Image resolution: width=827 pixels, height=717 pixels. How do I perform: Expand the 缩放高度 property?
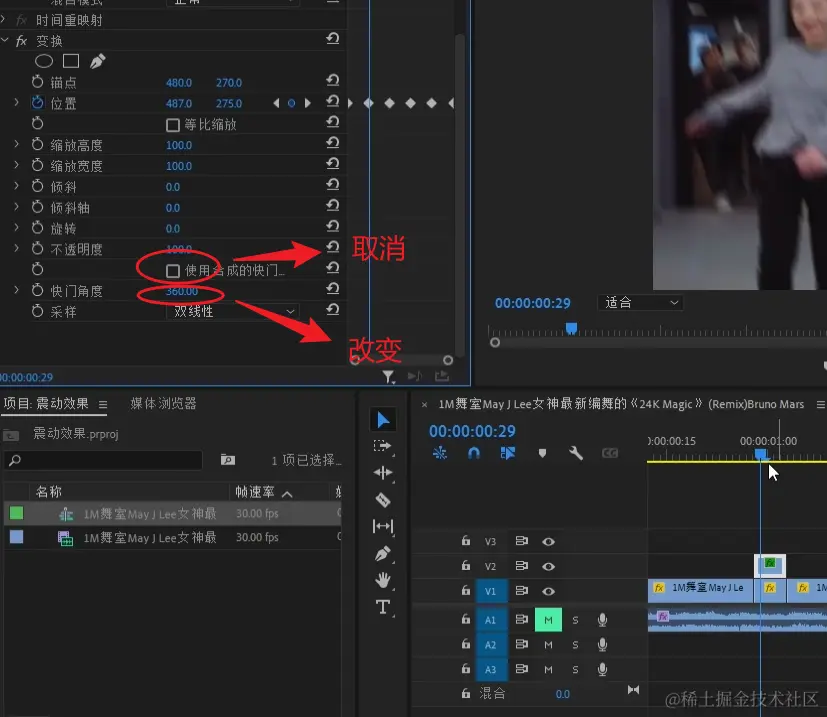tap(16, 144)
